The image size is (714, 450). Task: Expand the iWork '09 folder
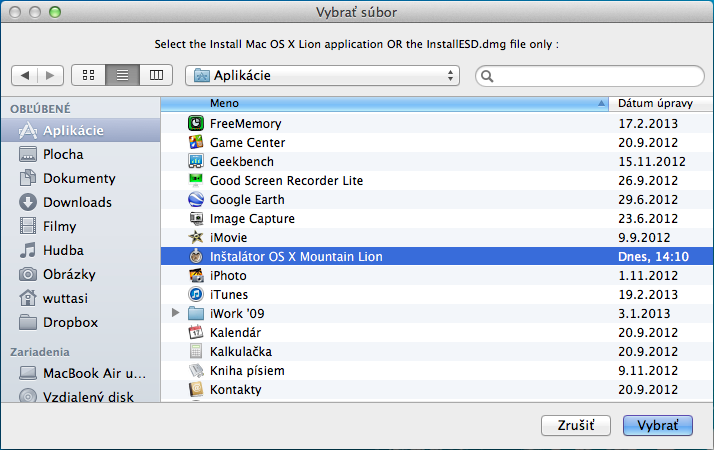pos(176,314)
